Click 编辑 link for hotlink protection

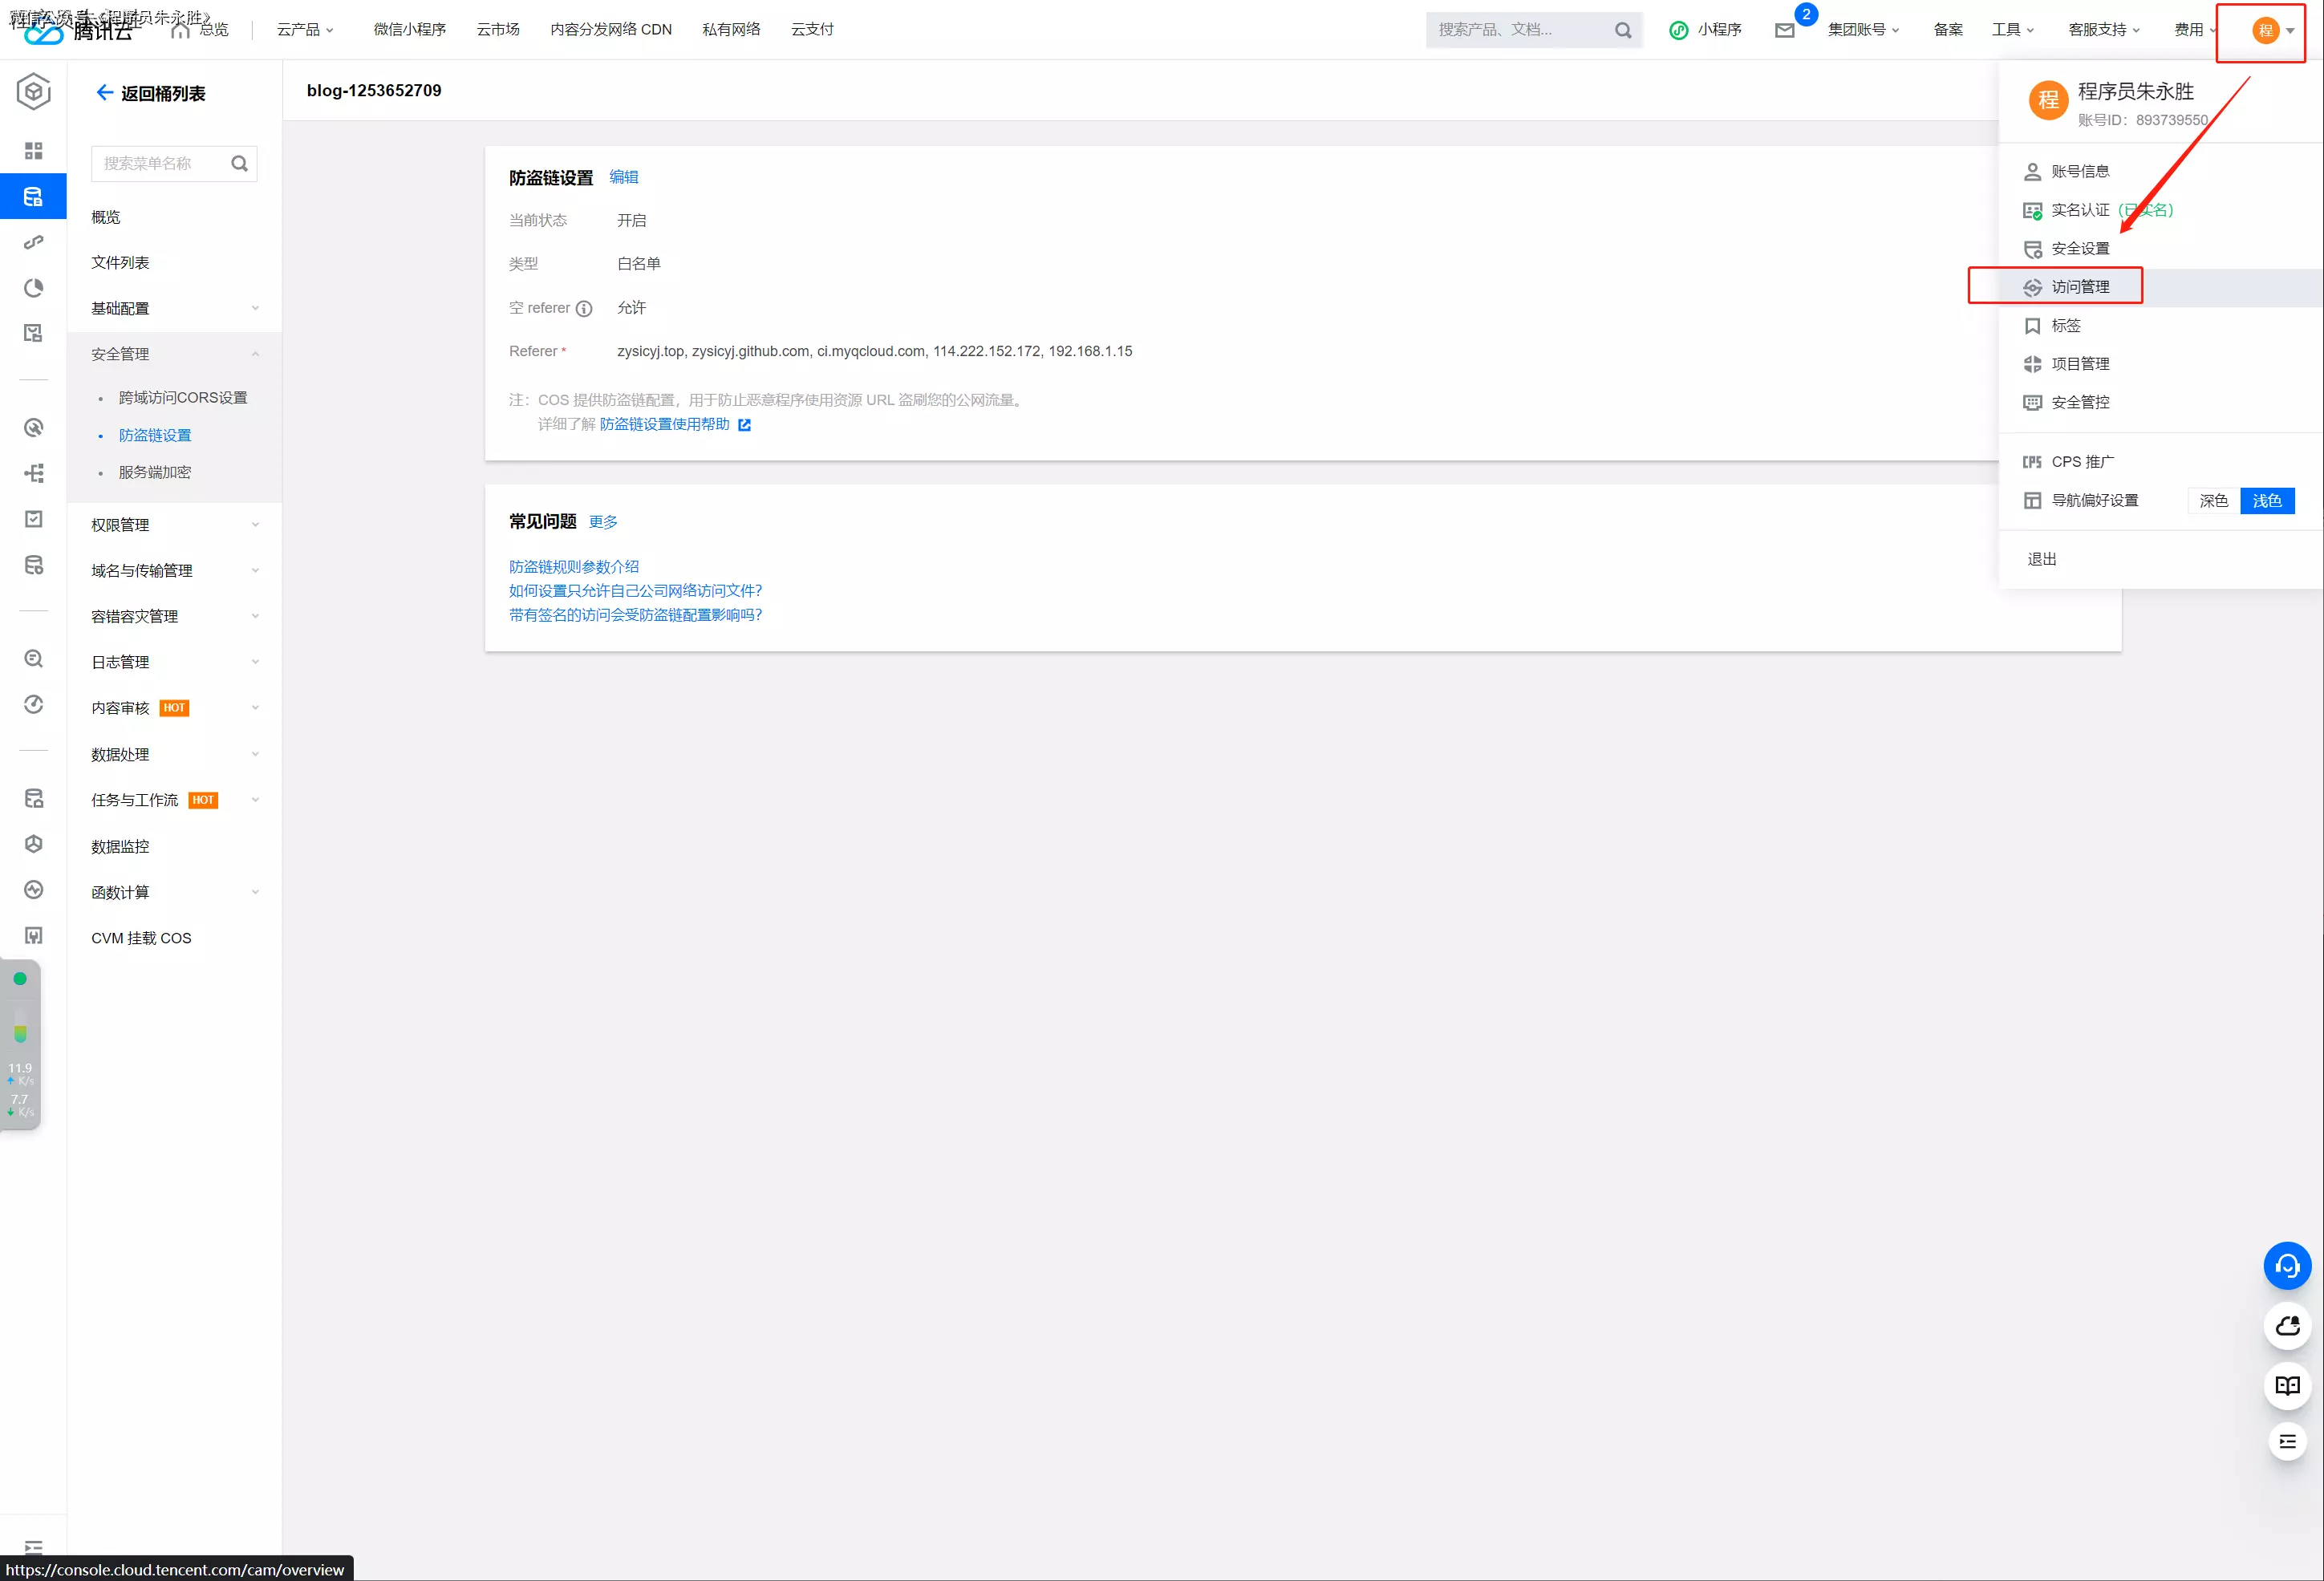tap(623, 177)
